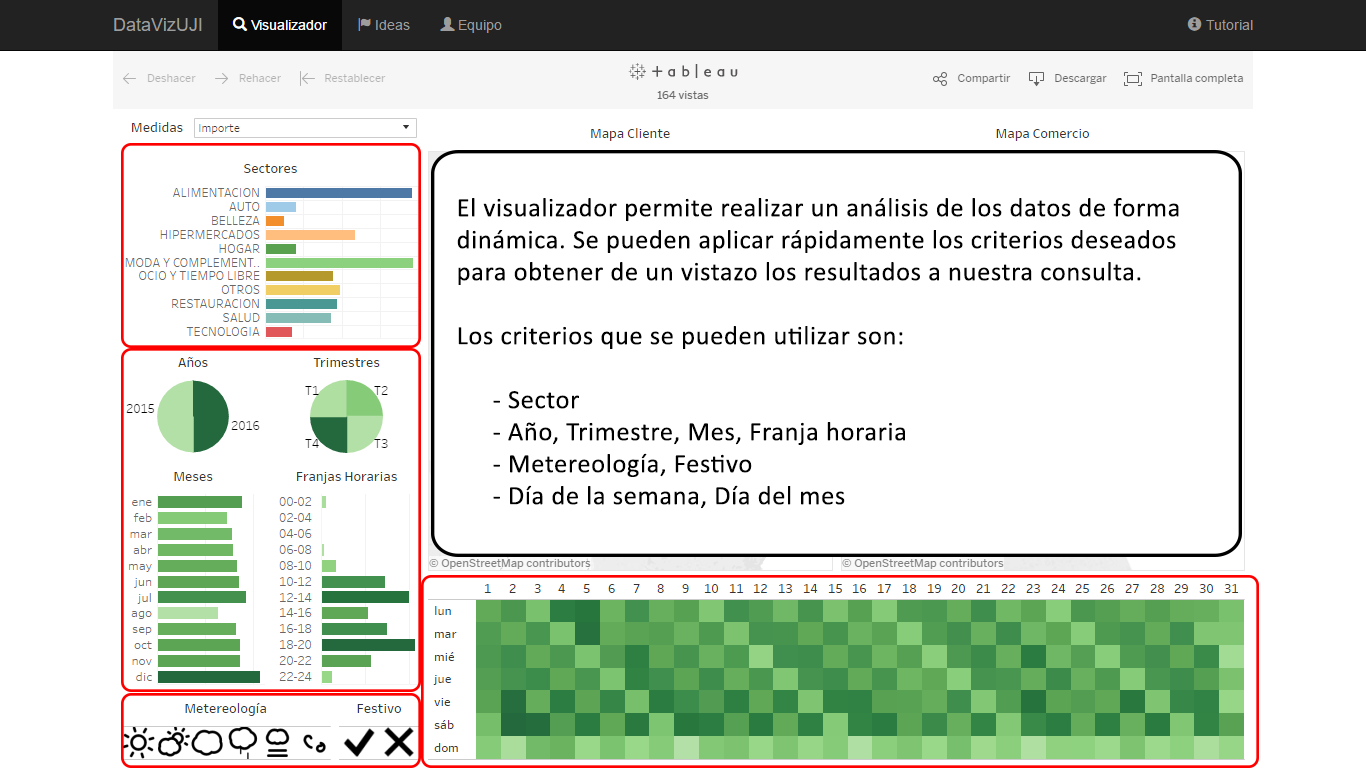Click the ene month bar

(x=200, y=502)
